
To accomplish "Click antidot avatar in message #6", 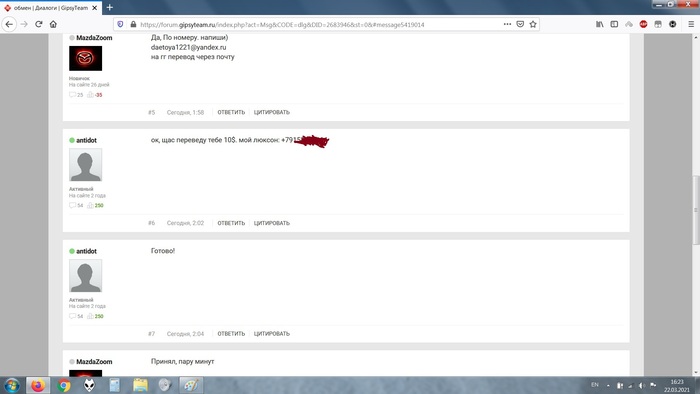I will coord(85,165).
